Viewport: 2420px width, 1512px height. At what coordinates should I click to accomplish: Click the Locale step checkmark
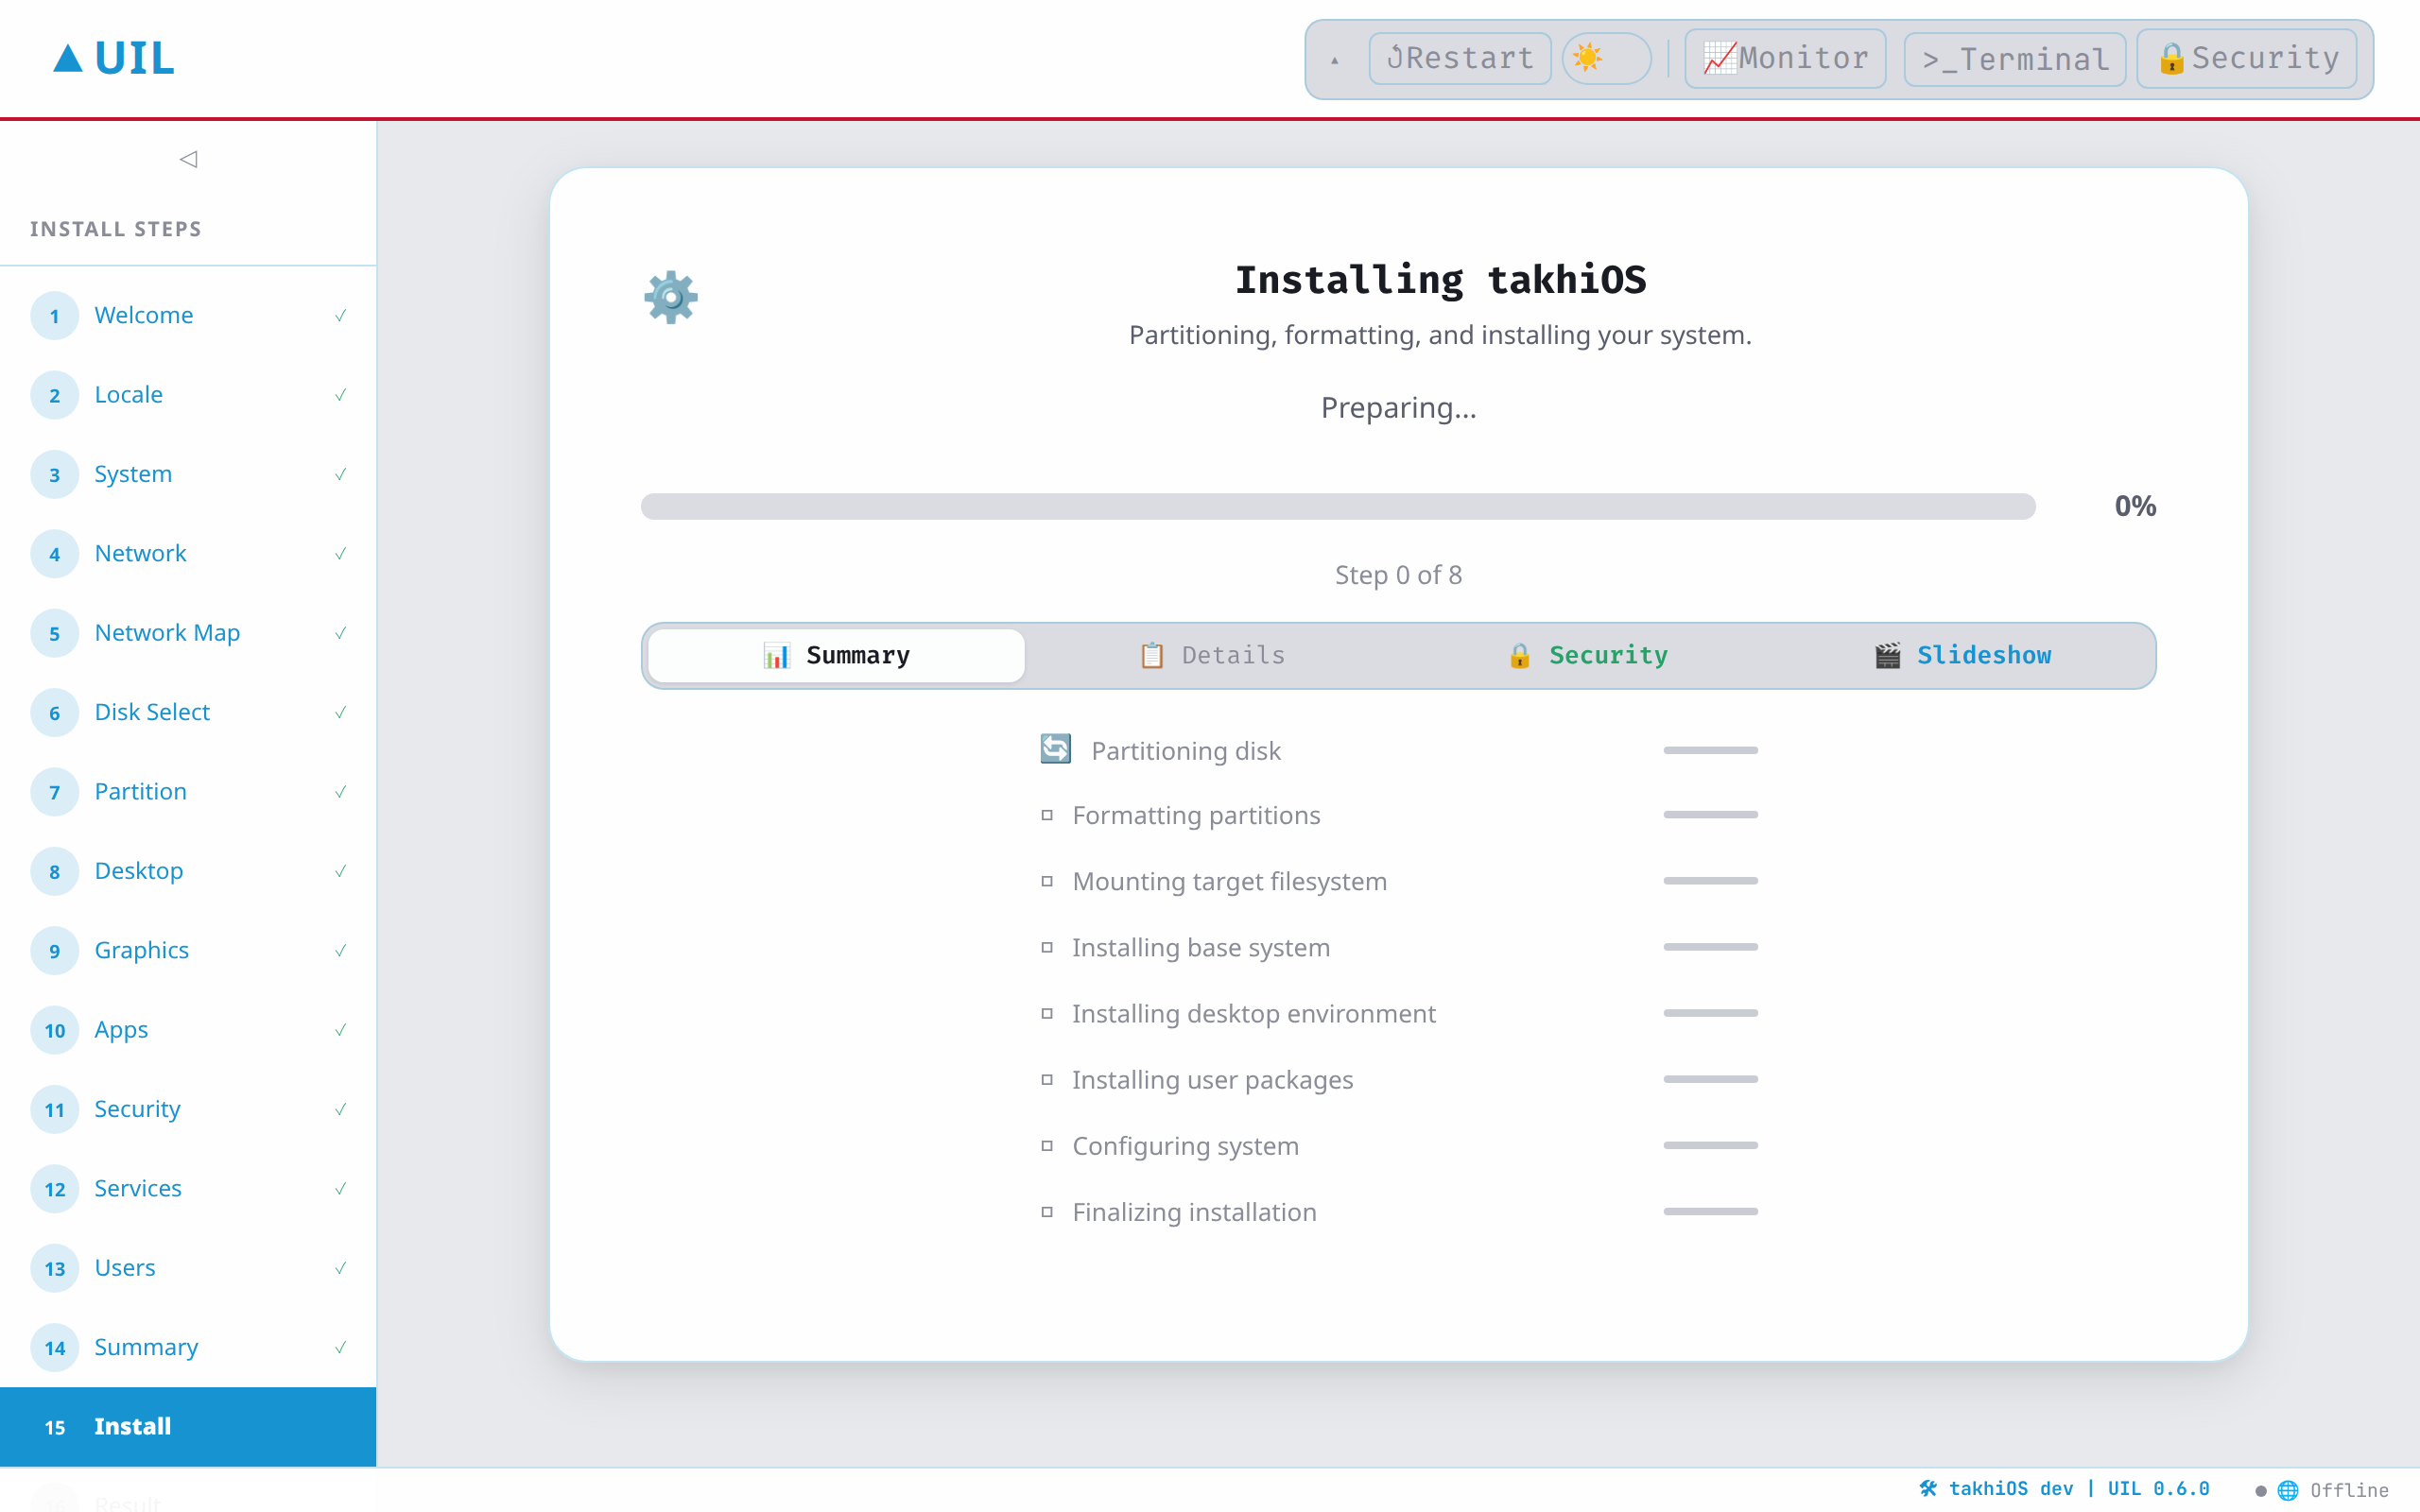coord(340,394)
